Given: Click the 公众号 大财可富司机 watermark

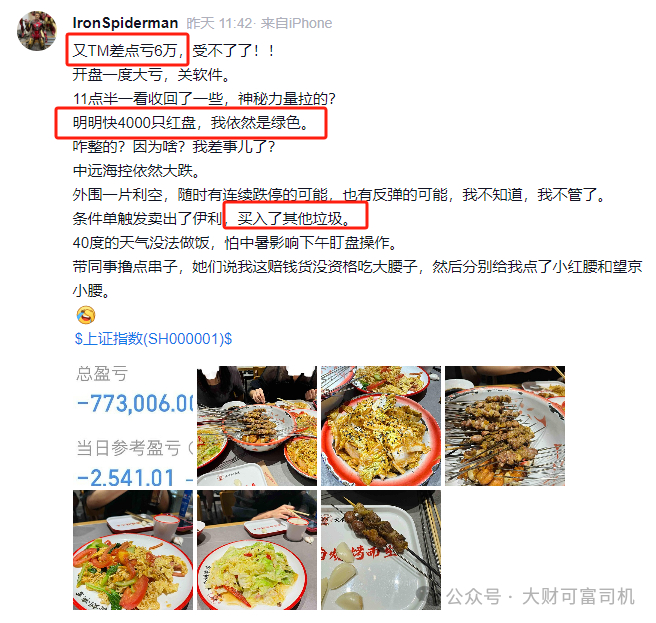Looking at the screenshot, I should pos(540,596).
